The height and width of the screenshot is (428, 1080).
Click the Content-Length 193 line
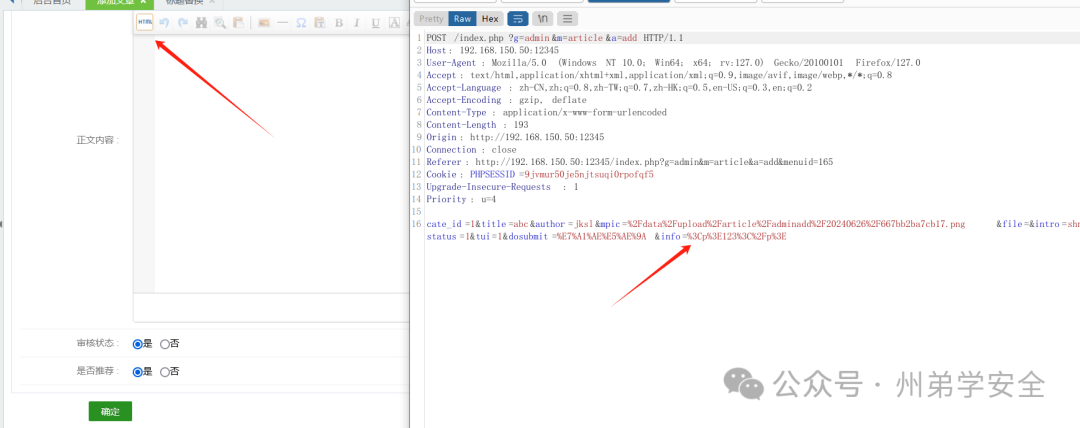coord(477,125)
